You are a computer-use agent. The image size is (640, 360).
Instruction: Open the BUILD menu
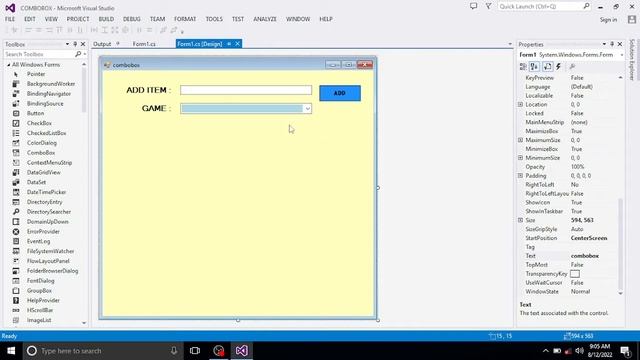106,19
